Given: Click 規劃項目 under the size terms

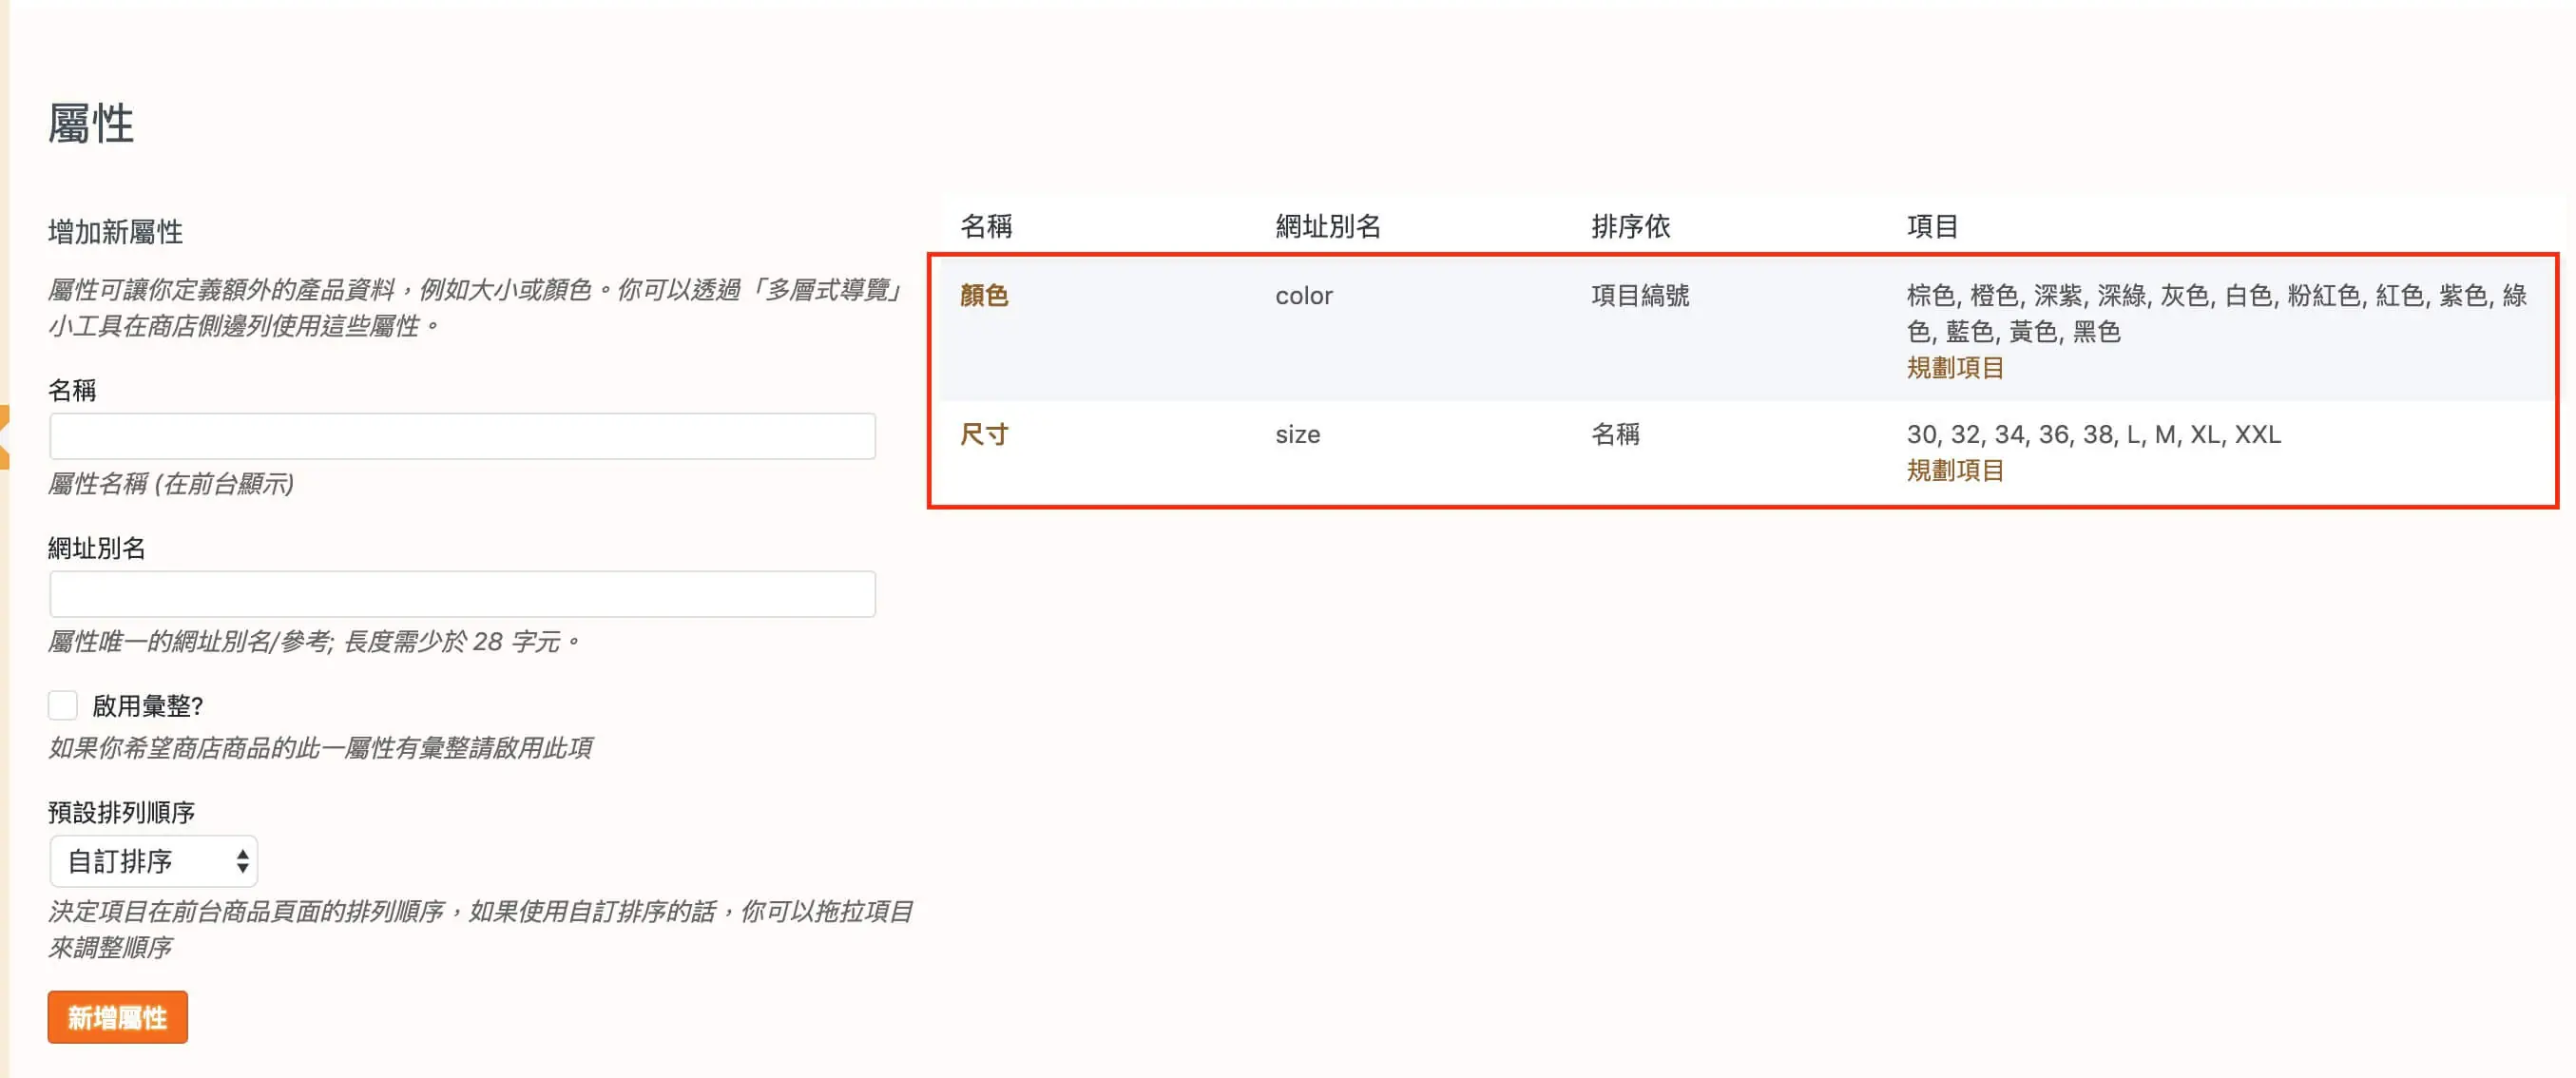Looking at the screenshot, I should tap(1955, 470).
